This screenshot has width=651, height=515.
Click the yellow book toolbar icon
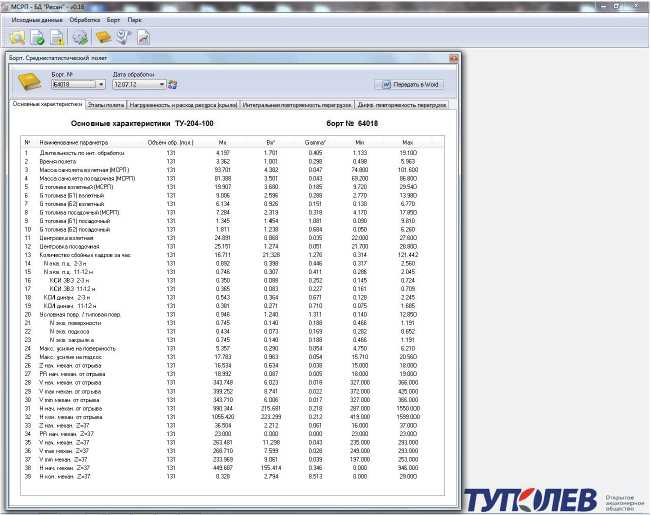pyautogui.click(x=104, y=37)
